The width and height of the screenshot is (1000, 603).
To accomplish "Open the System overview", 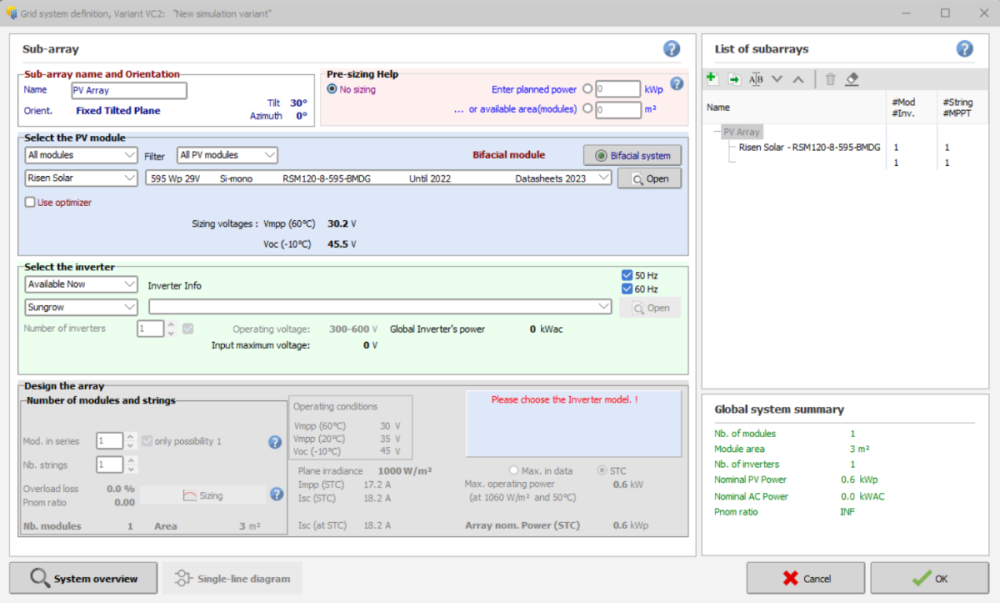I will point(83,578).
